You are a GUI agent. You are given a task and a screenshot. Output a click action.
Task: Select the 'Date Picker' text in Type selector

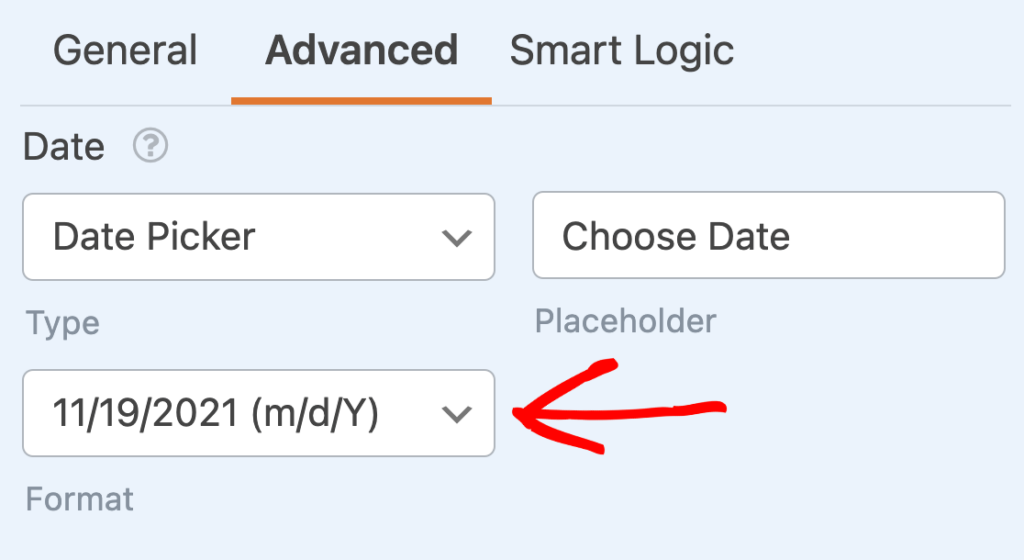(x=154, y=236)
